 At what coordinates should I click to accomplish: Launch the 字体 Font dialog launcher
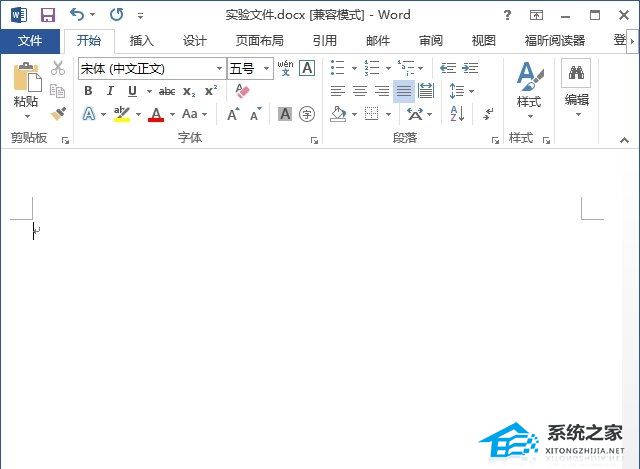coord(314,140)
